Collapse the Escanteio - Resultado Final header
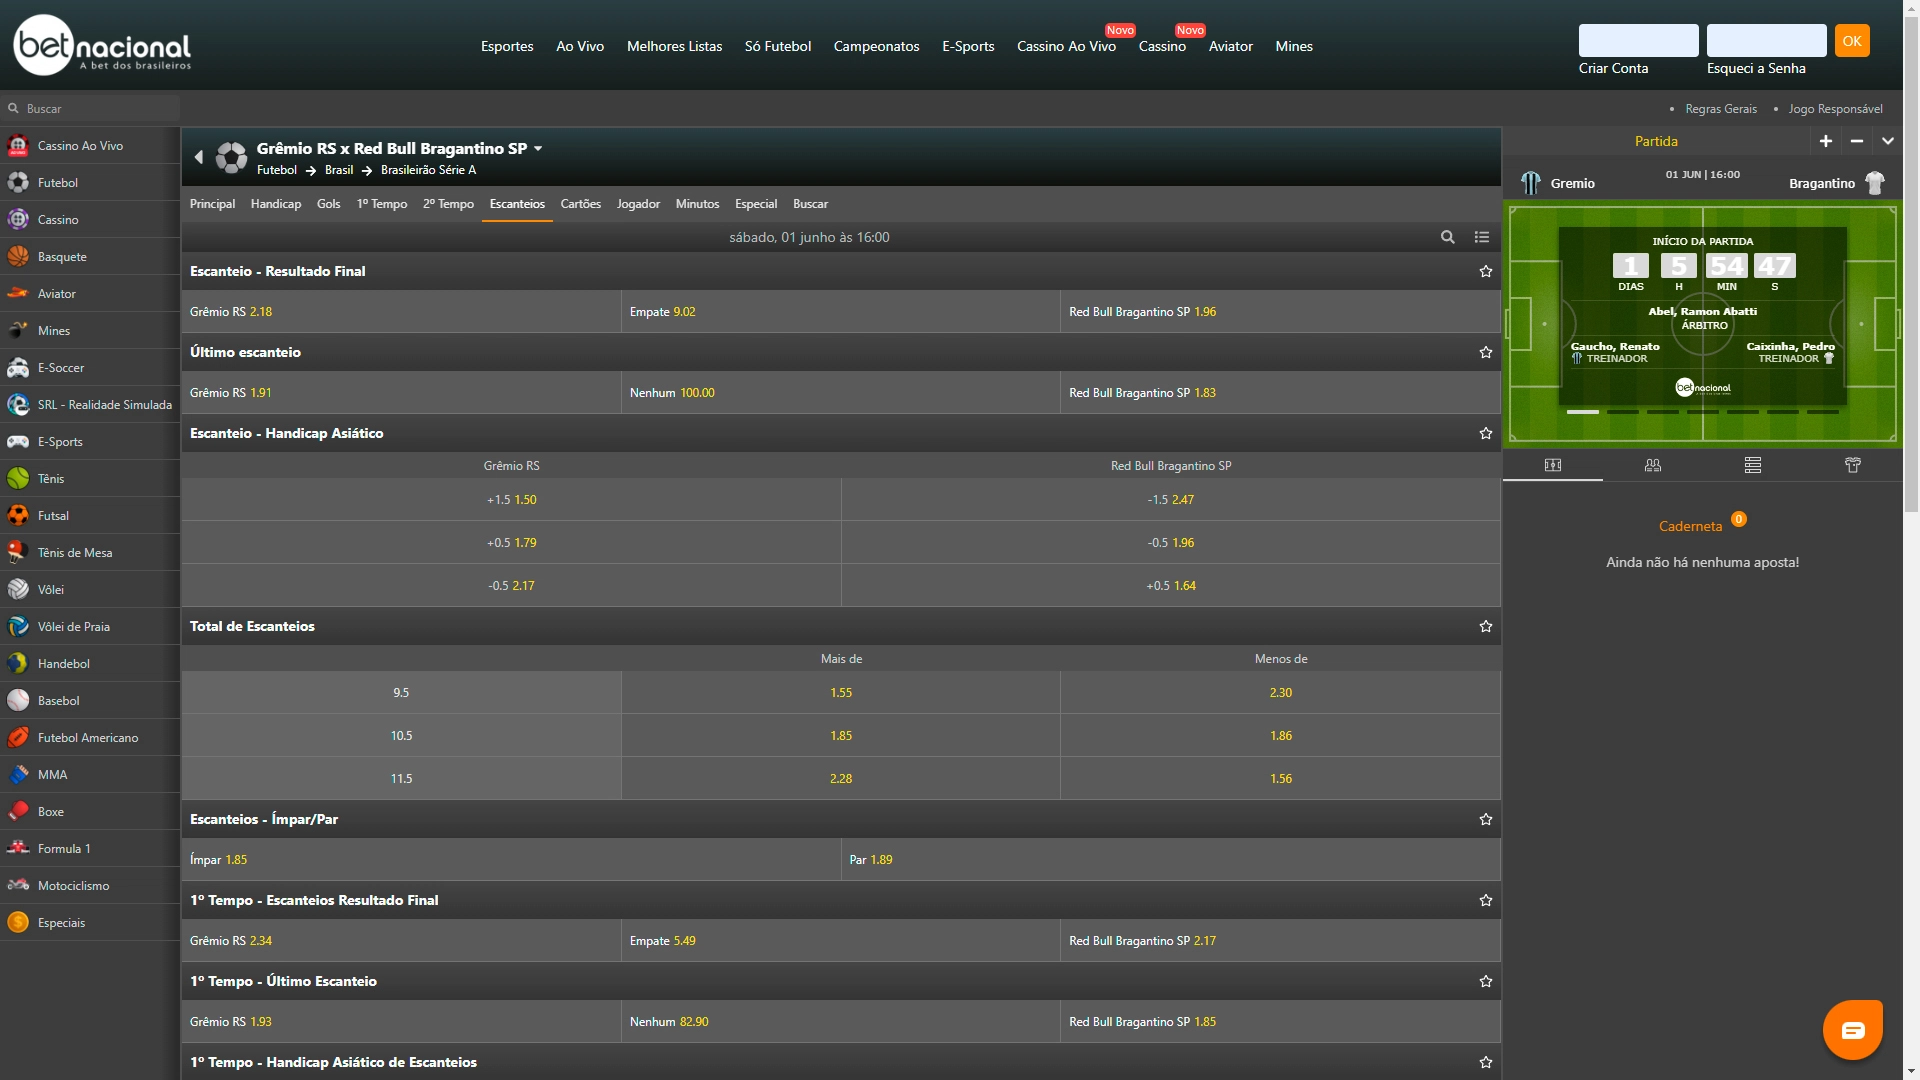 point(841,271)
